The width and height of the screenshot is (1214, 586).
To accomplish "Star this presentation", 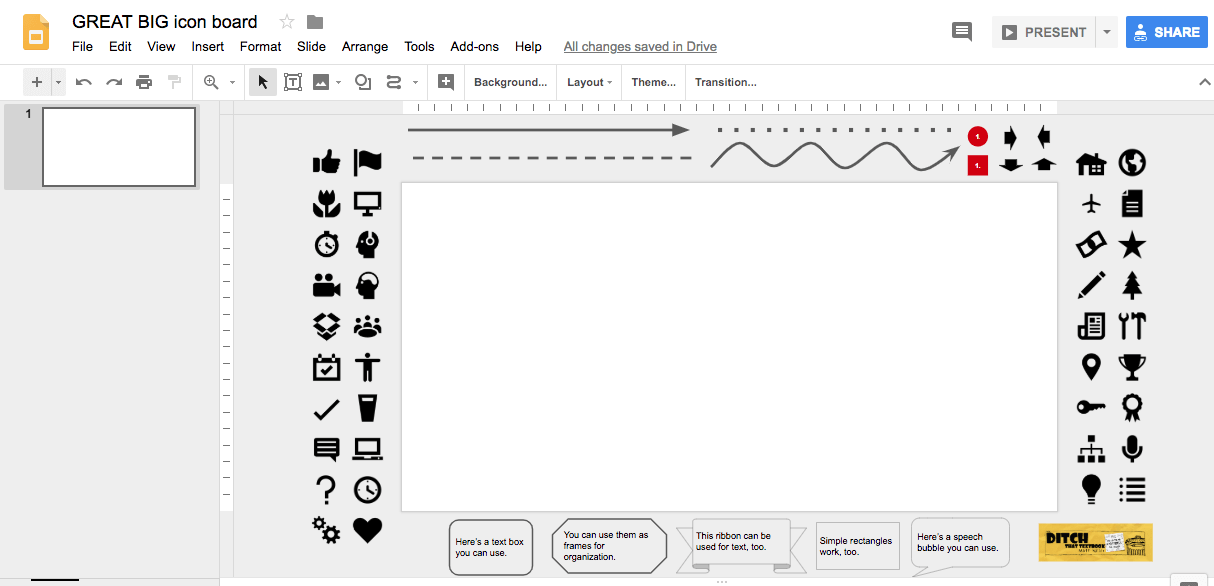I will point(286,21).
